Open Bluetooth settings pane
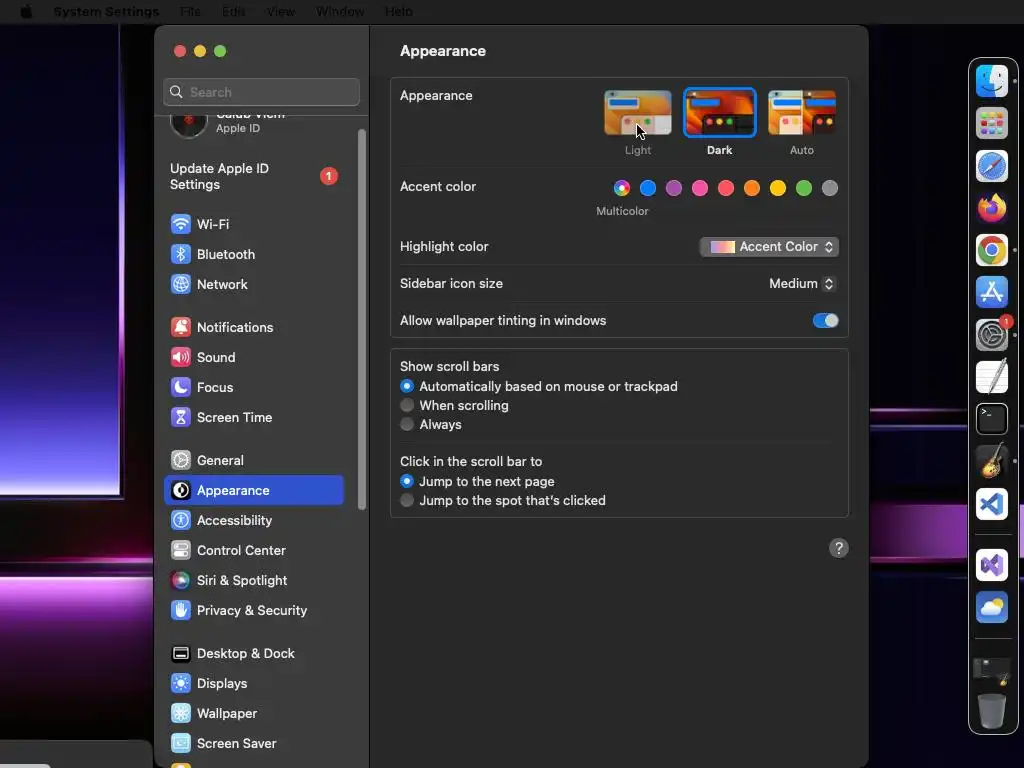Image resolution: width=1024 pixels, height=768 pixels. pos(253,254)
